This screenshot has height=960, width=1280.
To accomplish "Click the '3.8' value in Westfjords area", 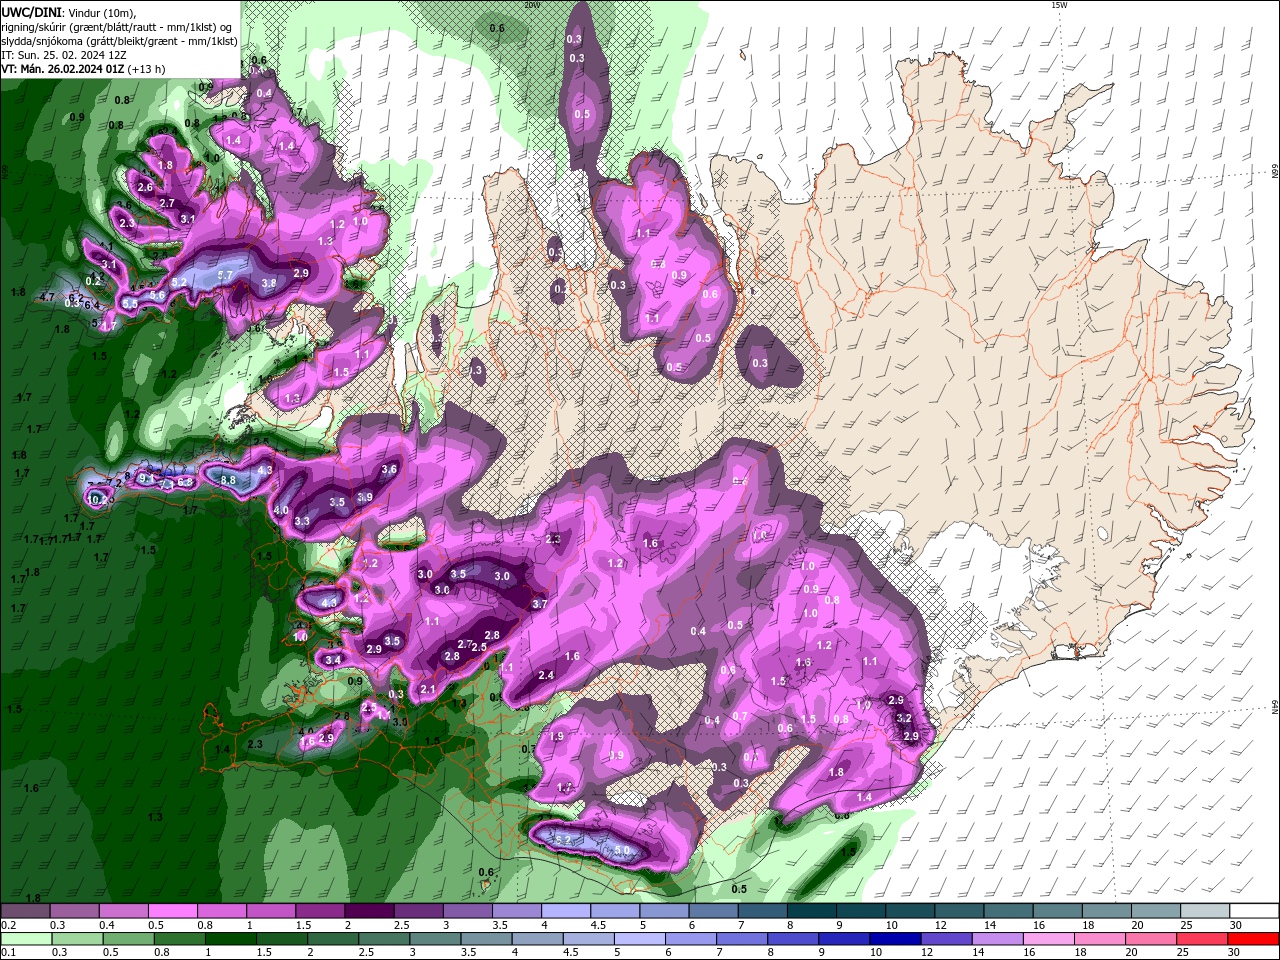I will [269, 283].
